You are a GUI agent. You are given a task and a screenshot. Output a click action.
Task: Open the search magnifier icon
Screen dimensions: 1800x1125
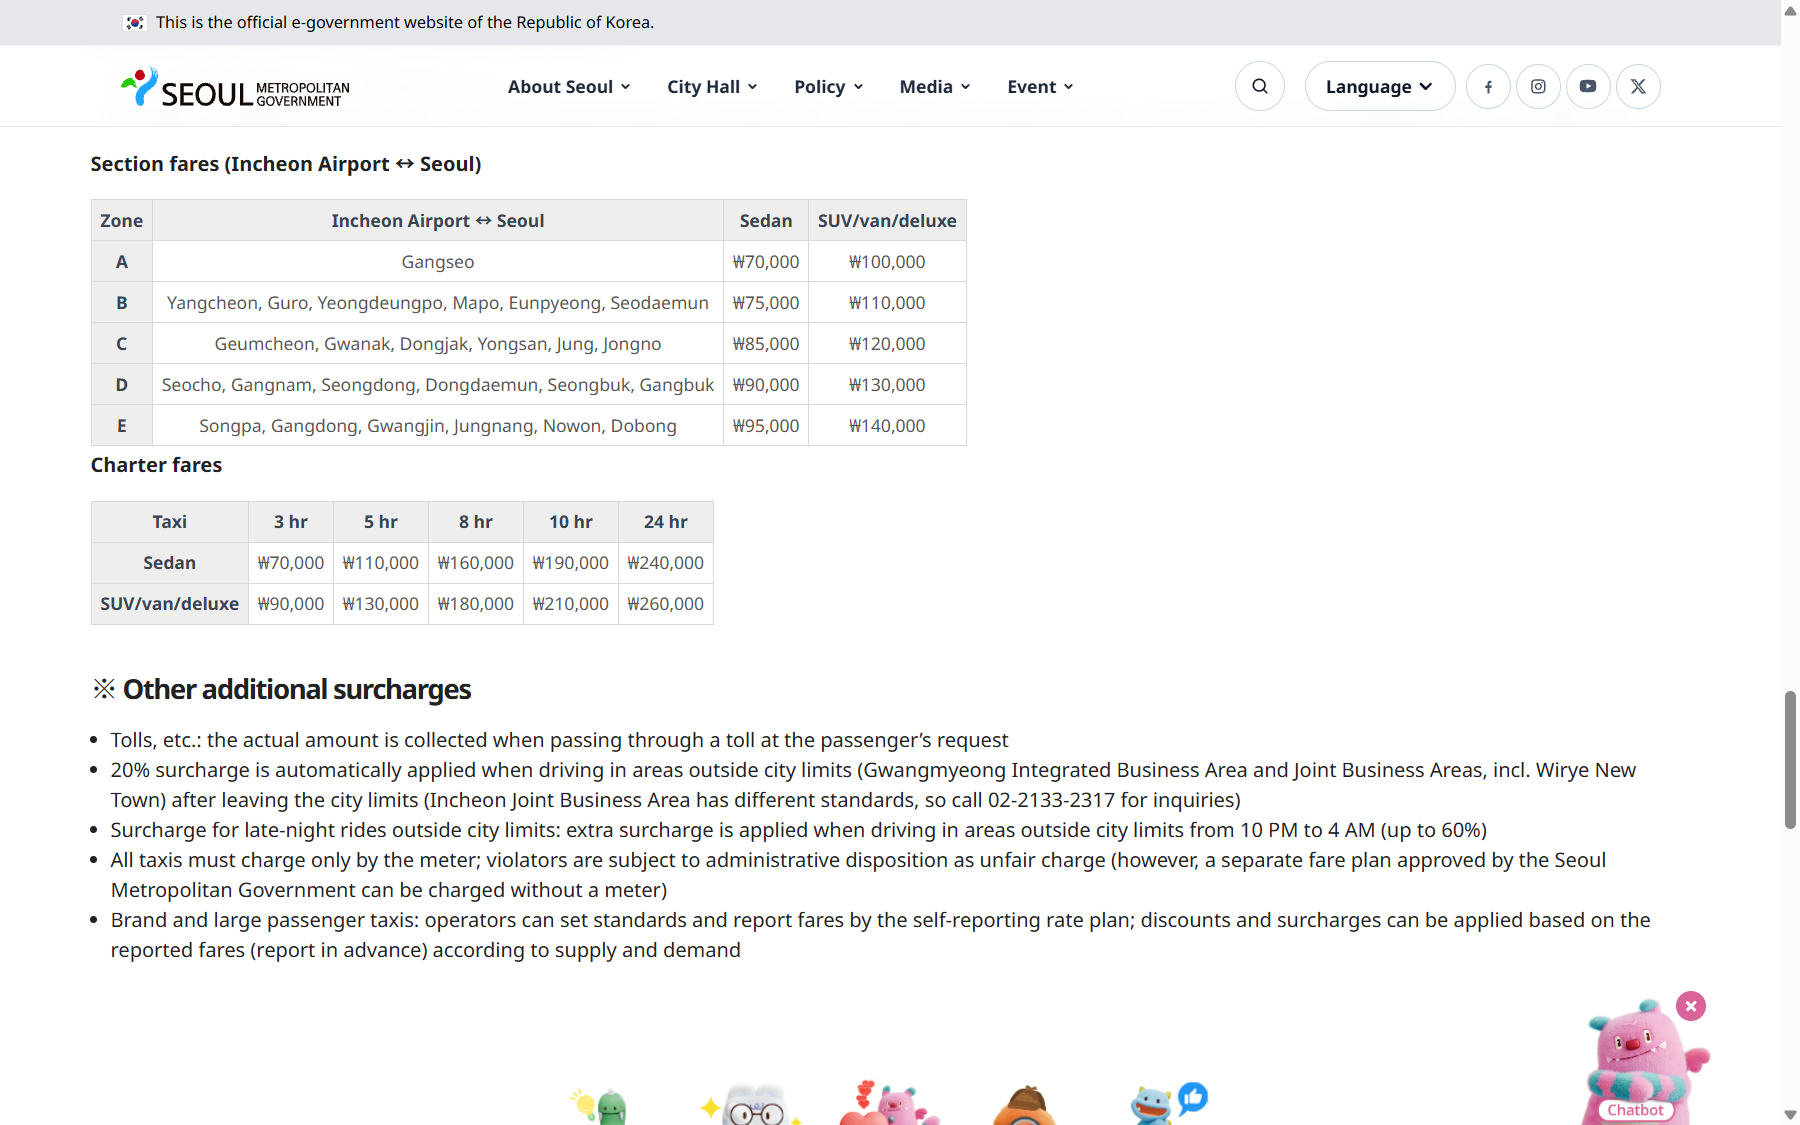coord(1260,86)
